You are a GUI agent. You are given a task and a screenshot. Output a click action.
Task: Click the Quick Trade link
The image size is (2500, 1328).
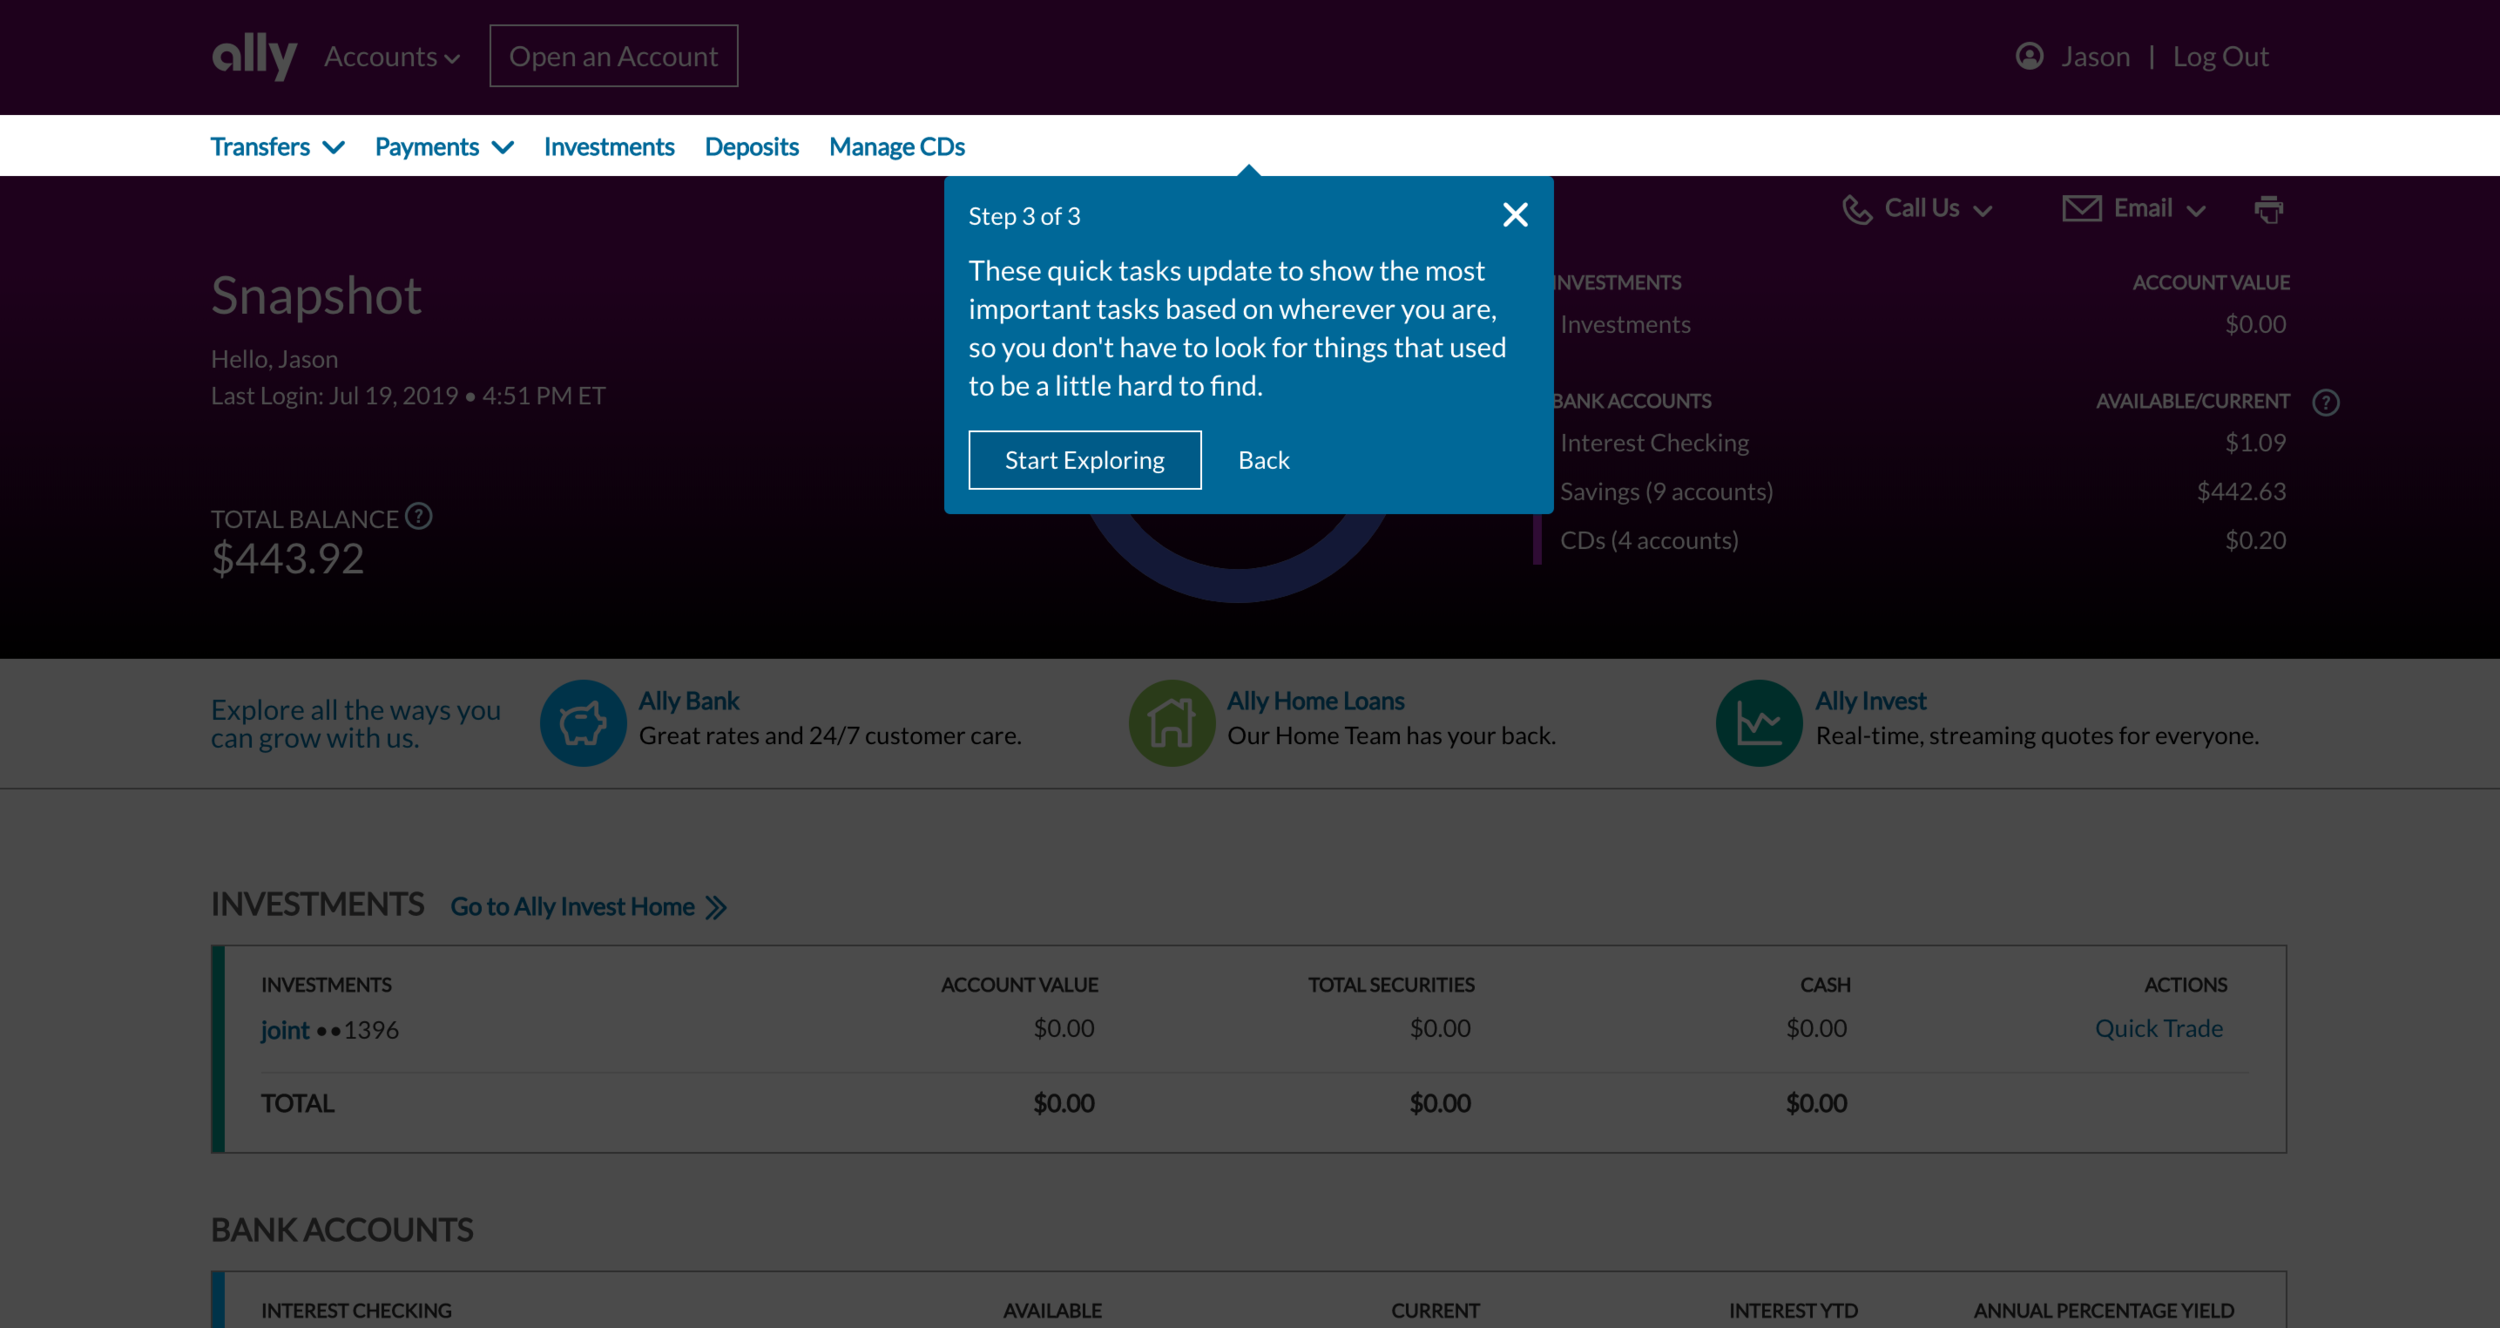coord(2158,1028)
